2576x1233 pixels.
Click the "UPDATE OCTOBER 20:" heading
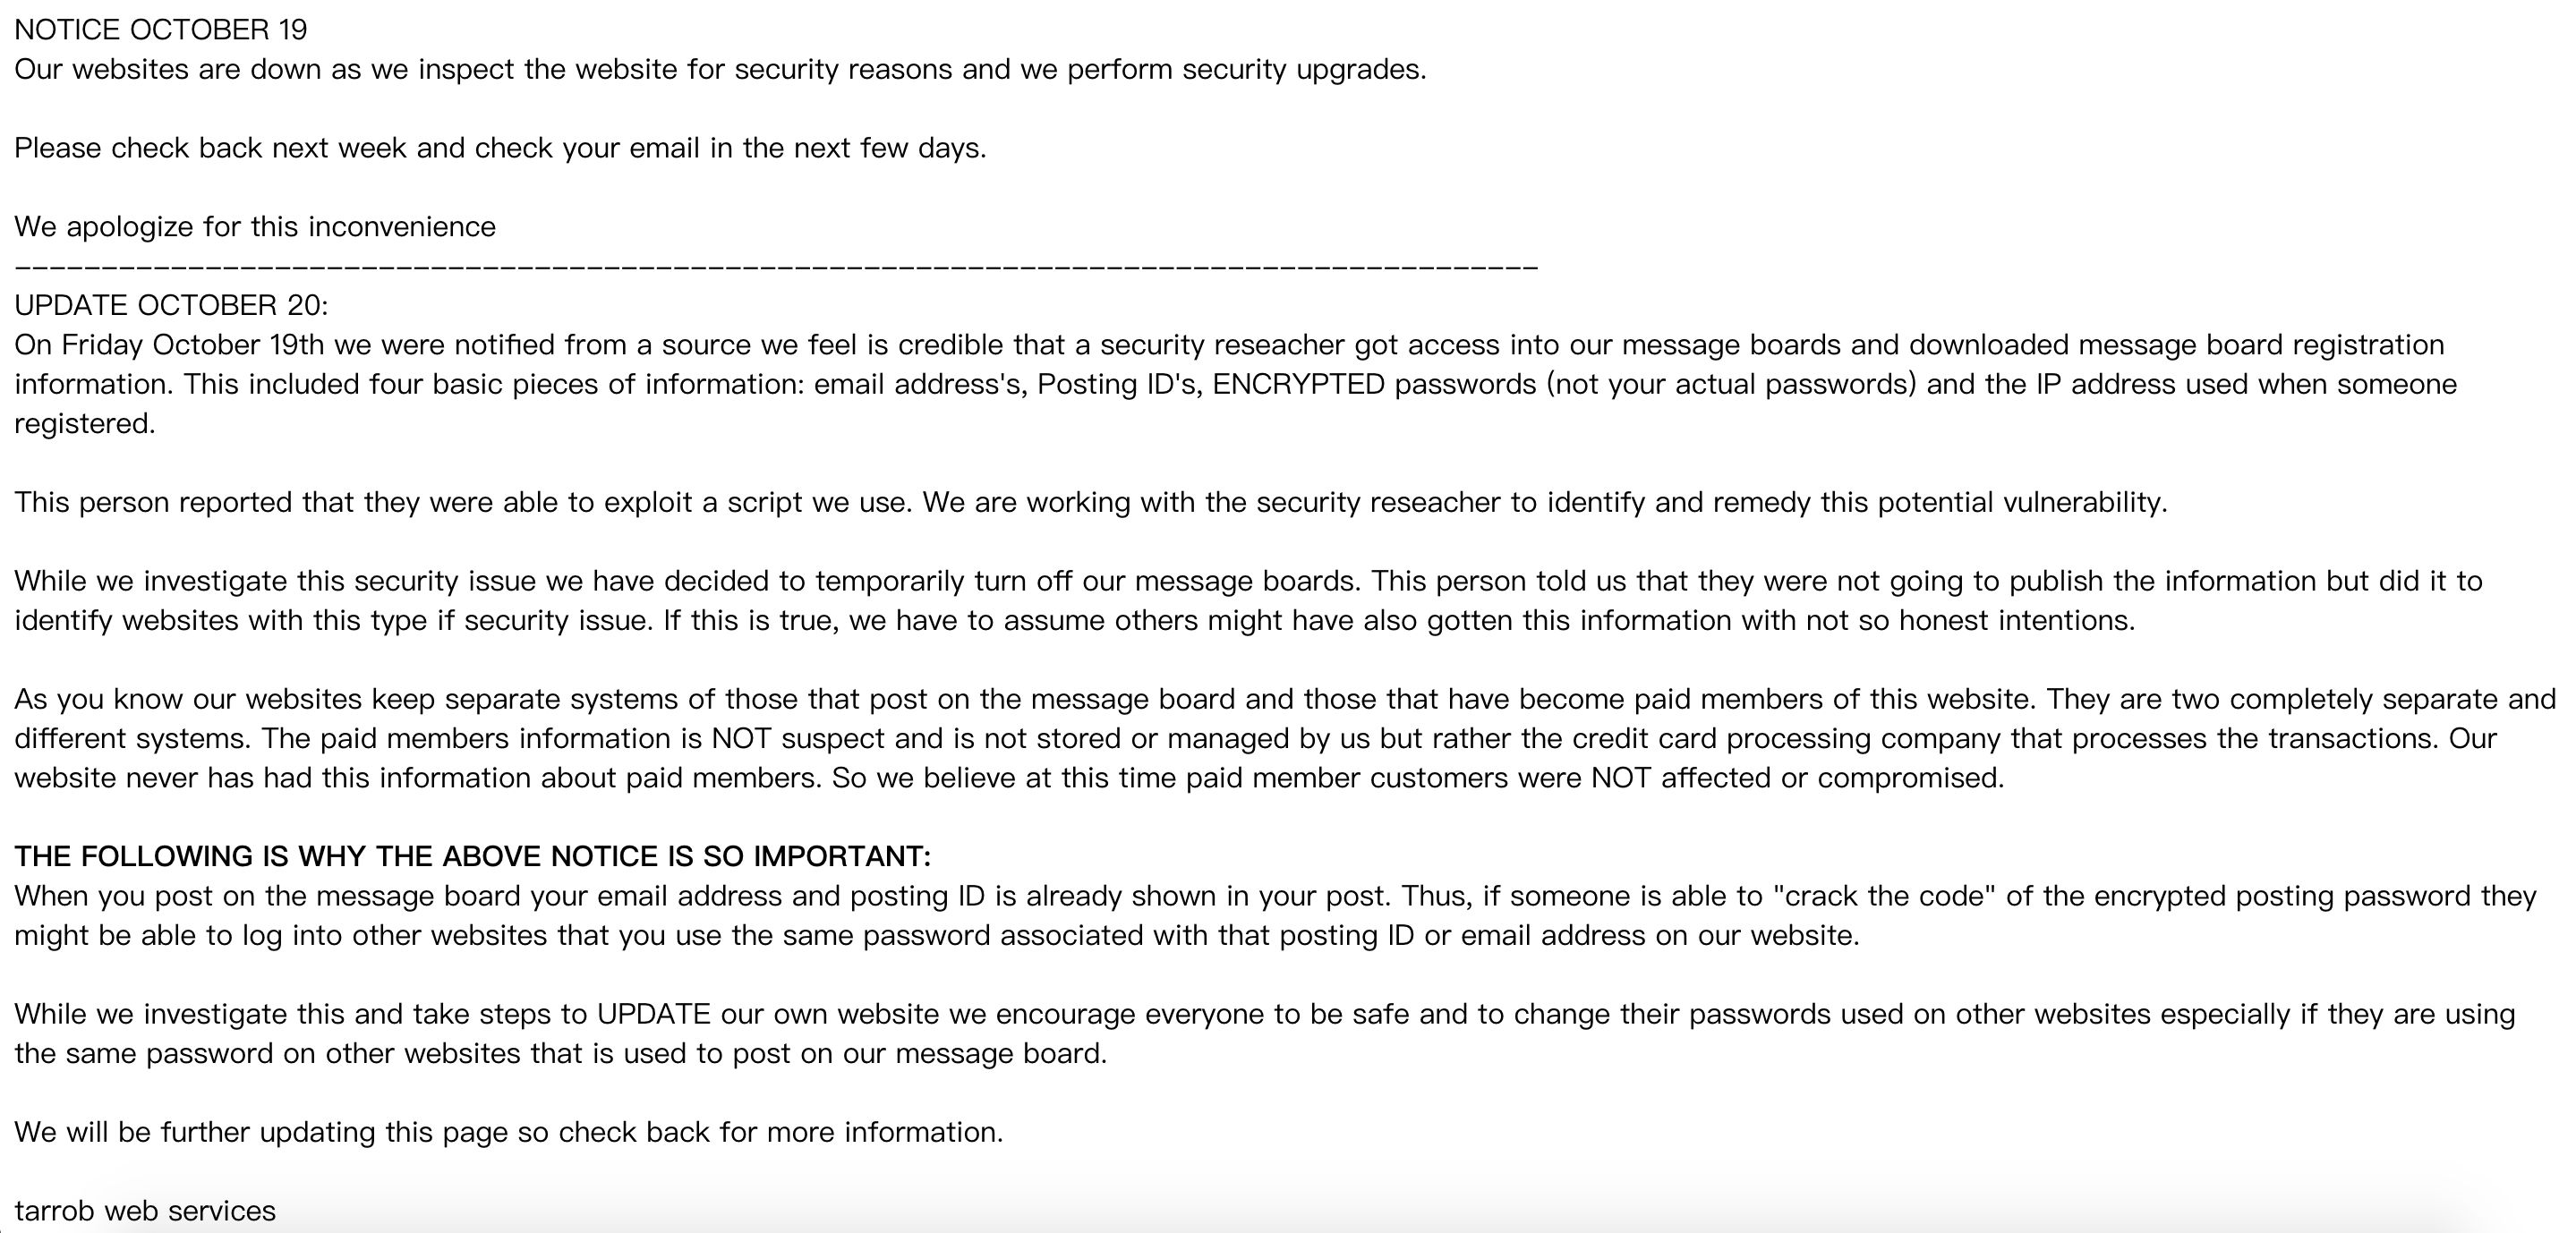(171, 305)
